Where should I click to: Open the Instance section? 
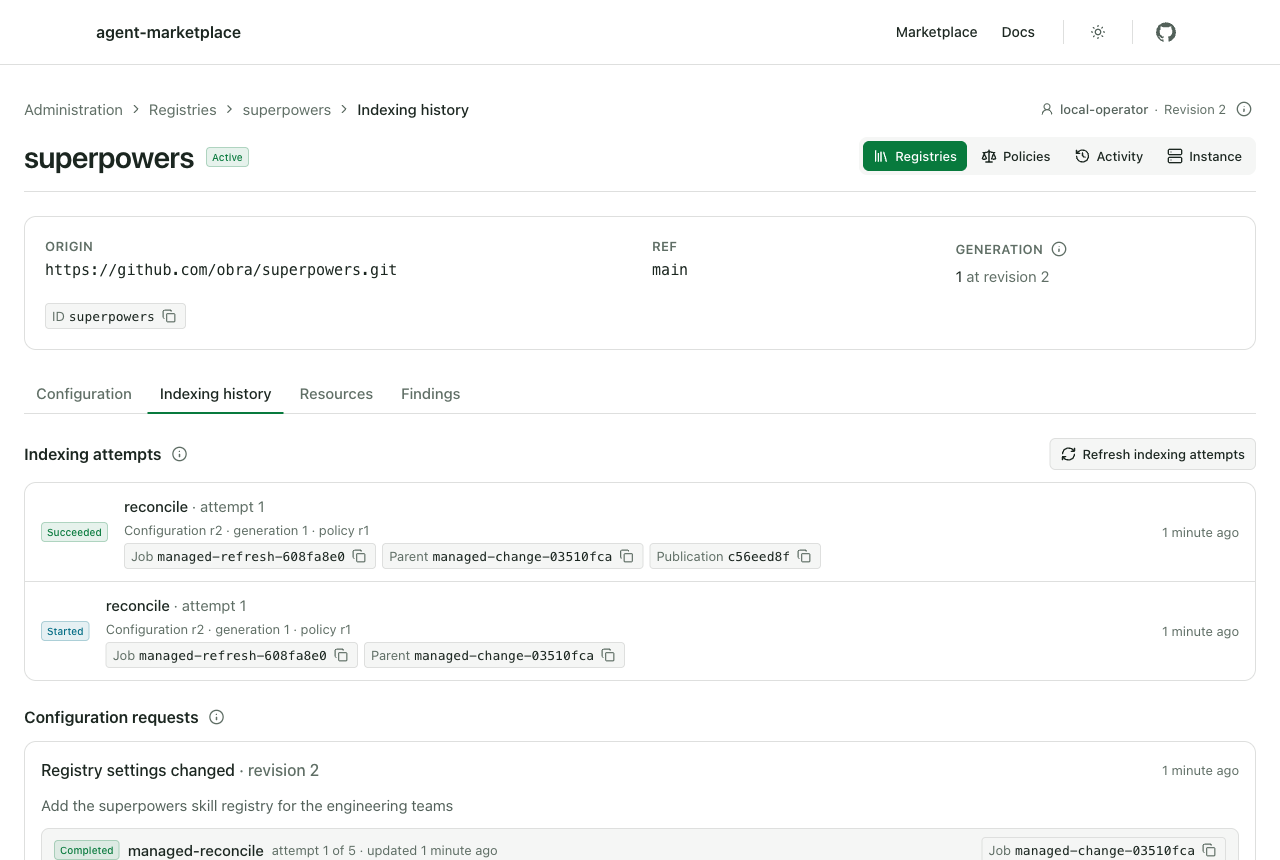coord(1204,156)
